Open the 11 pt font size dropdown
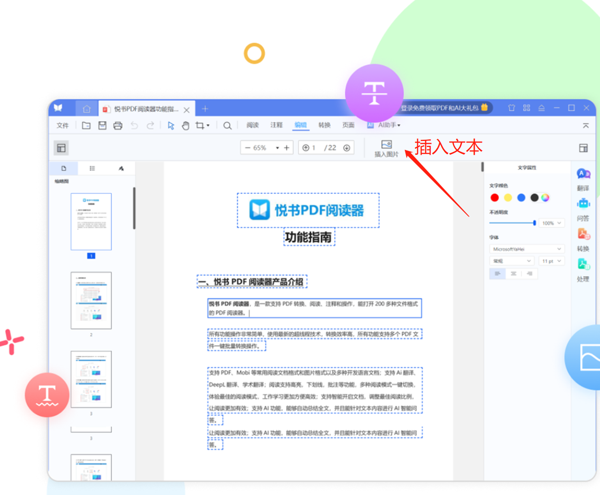 pos(550,260)
